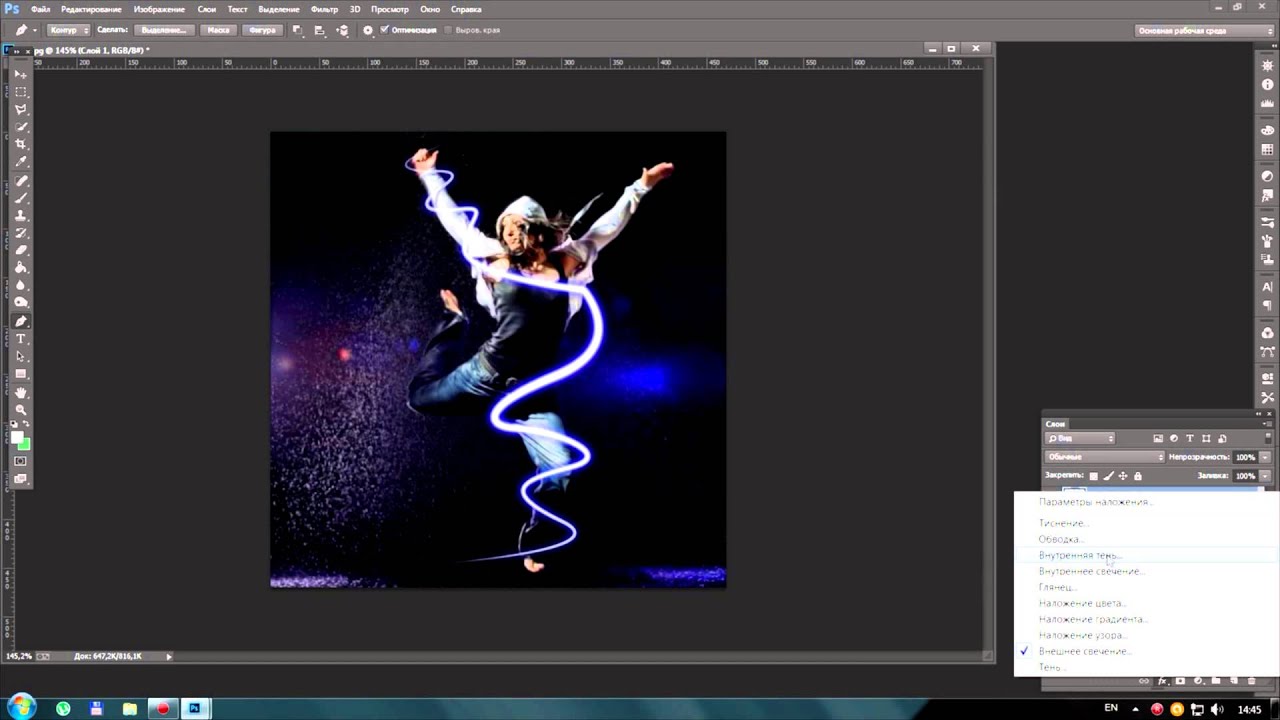Toggle layer filtering switch in Слои panel

(x=1268, y=438)
